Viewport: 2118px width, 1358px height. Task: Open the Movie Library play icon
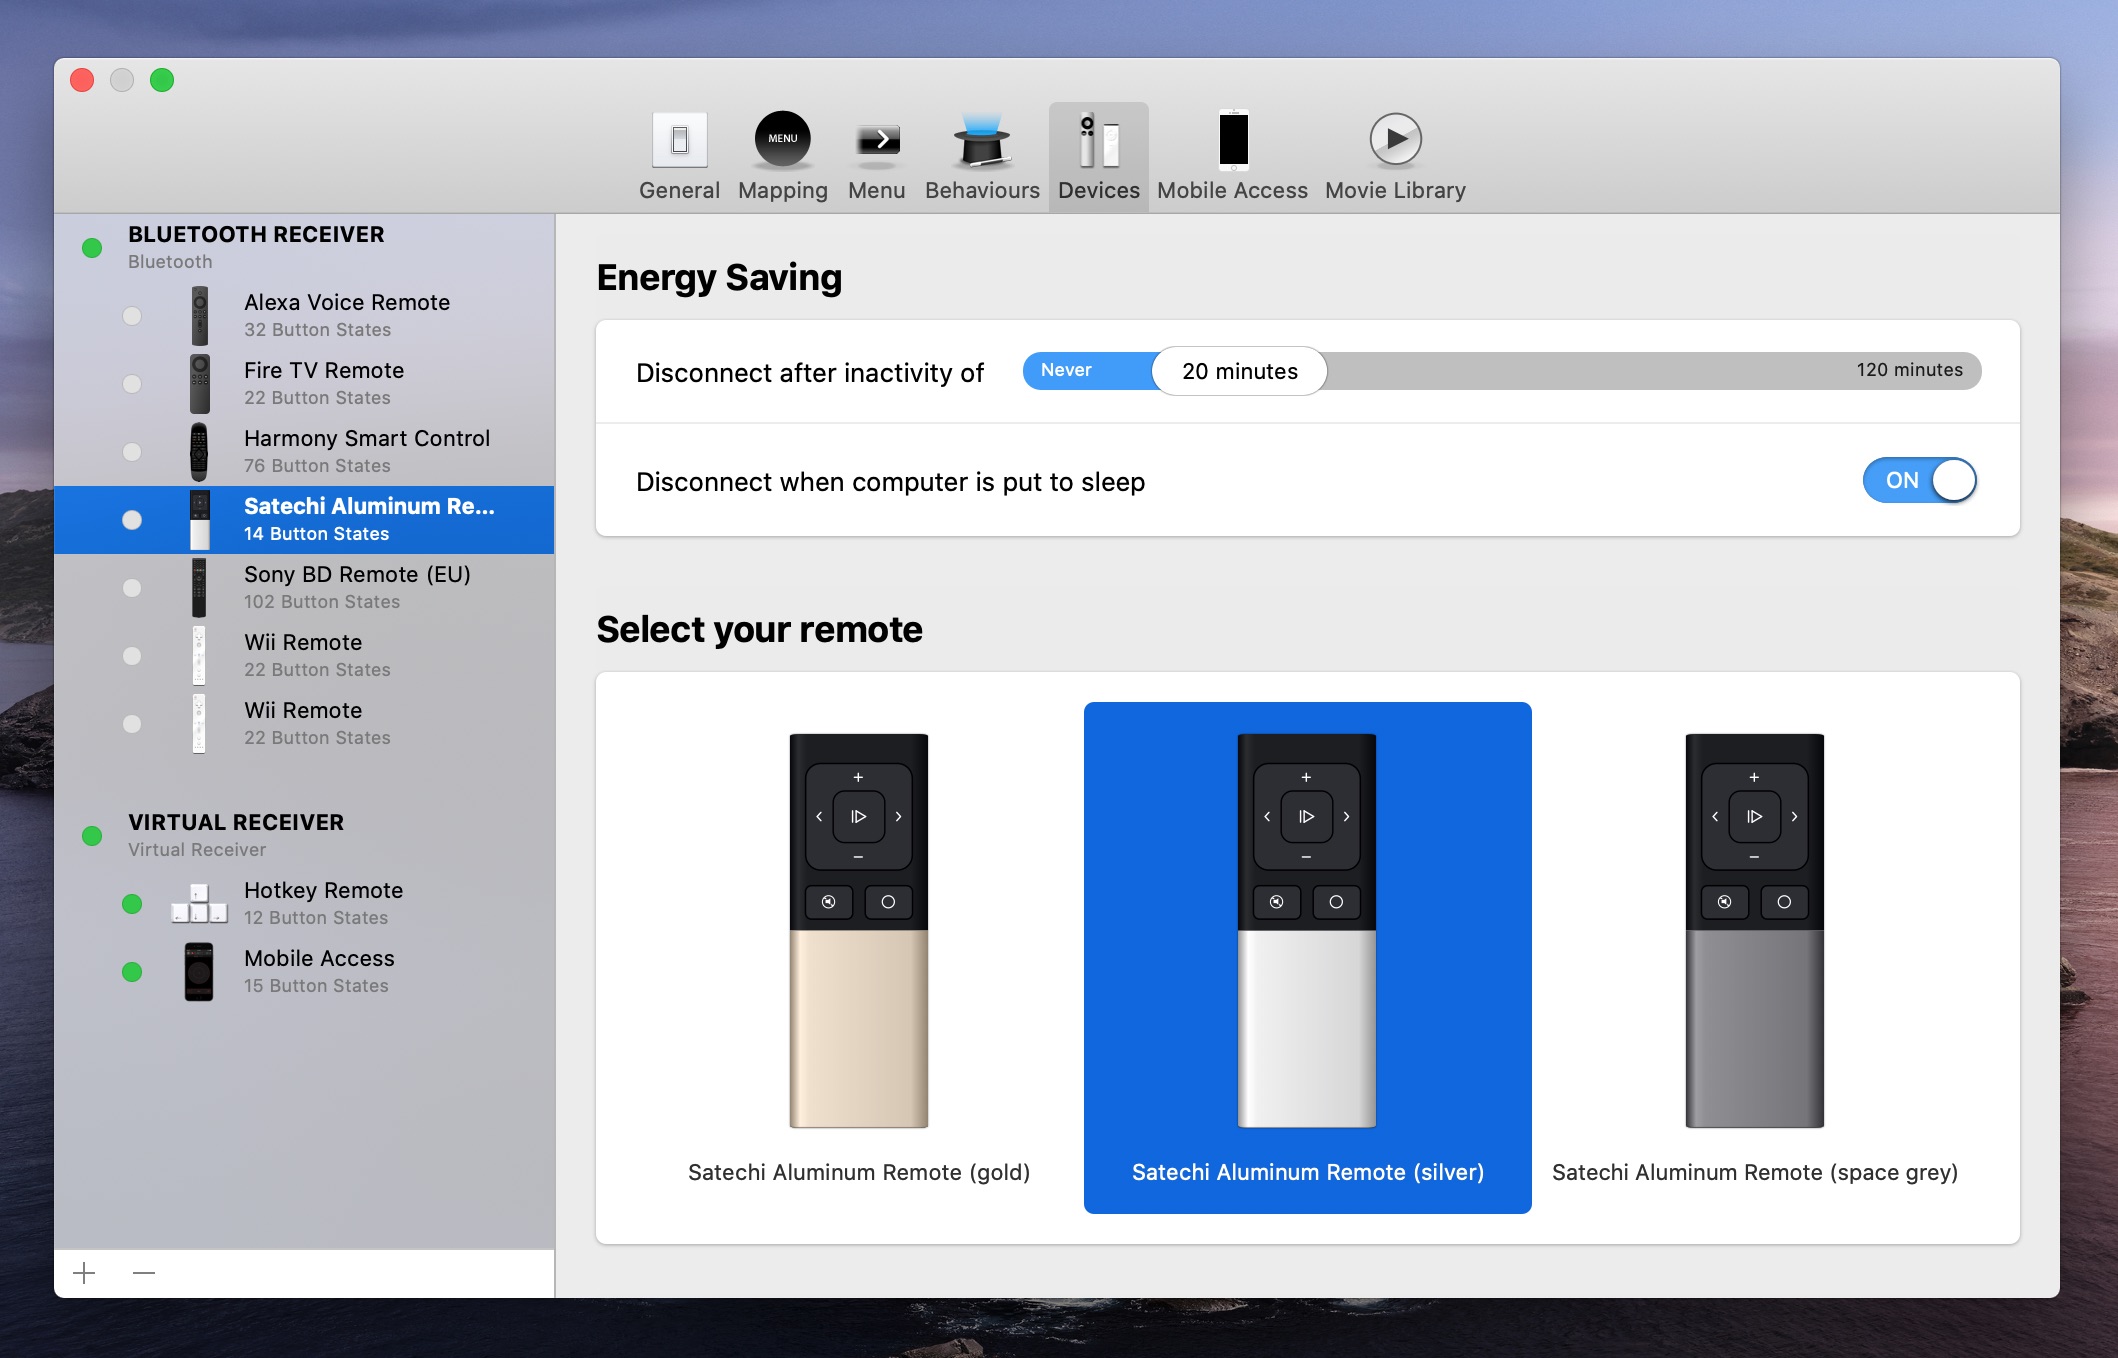1395,139
